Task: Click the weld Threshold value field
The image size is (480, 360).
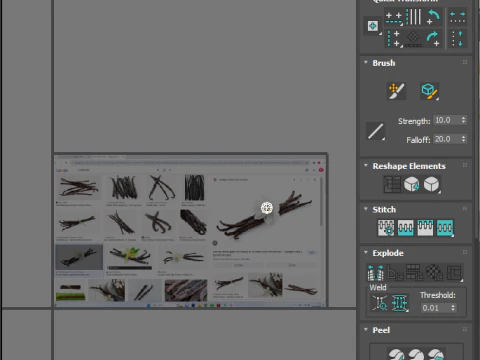Action: 435,308
